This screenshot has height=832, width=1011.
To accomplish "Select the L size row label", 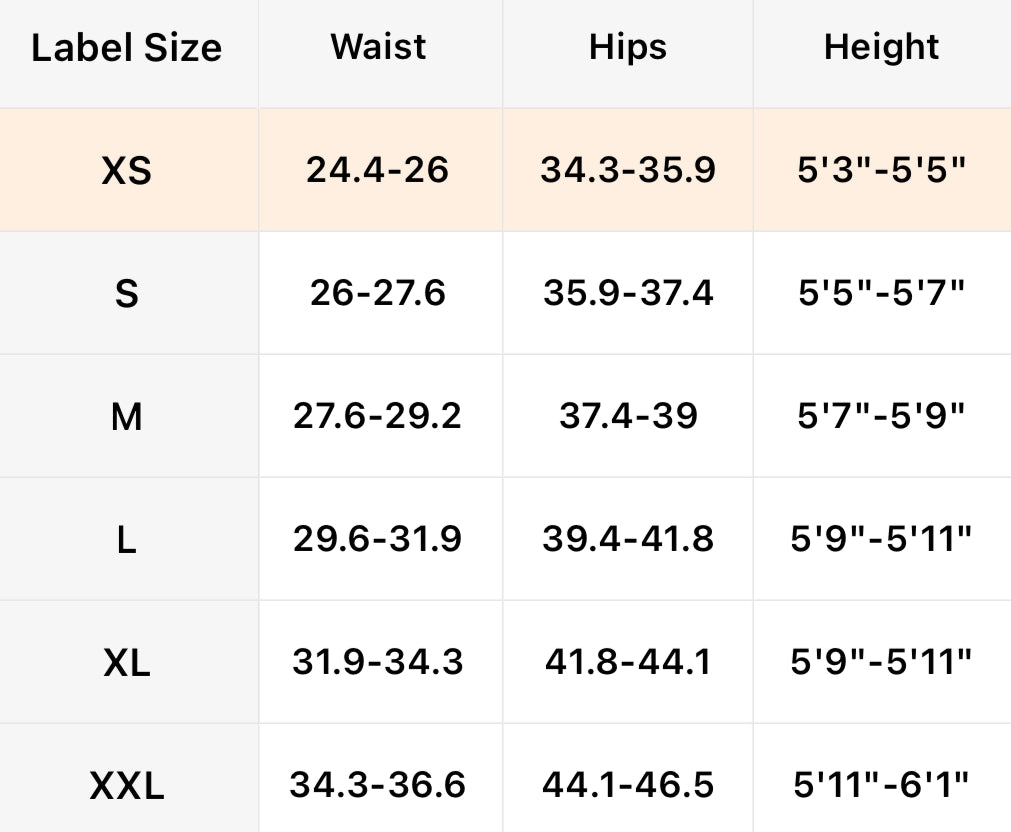I will click(x=127, y=540).
